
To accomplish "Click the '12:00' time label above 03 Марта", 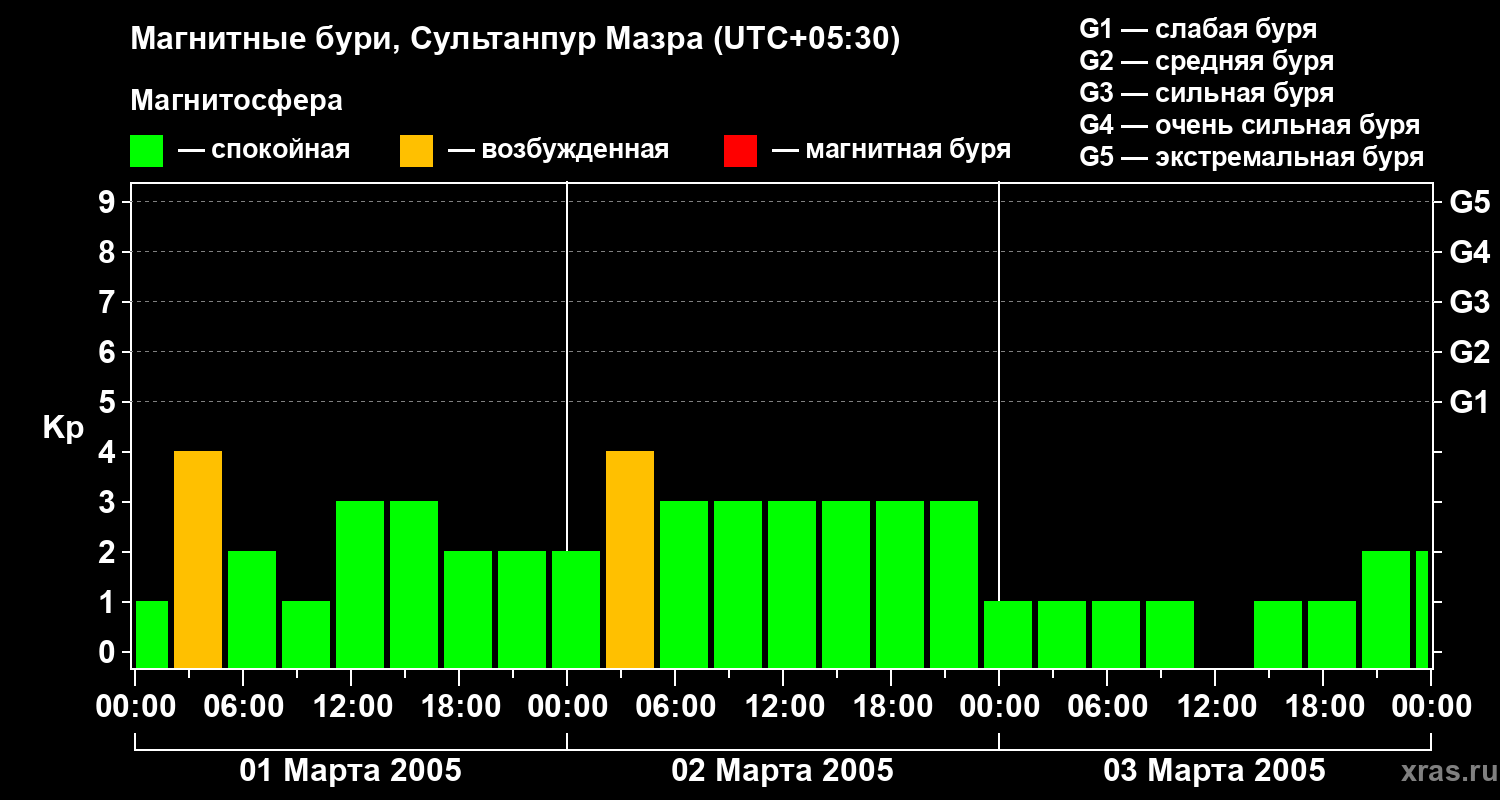I will 1215,707.
